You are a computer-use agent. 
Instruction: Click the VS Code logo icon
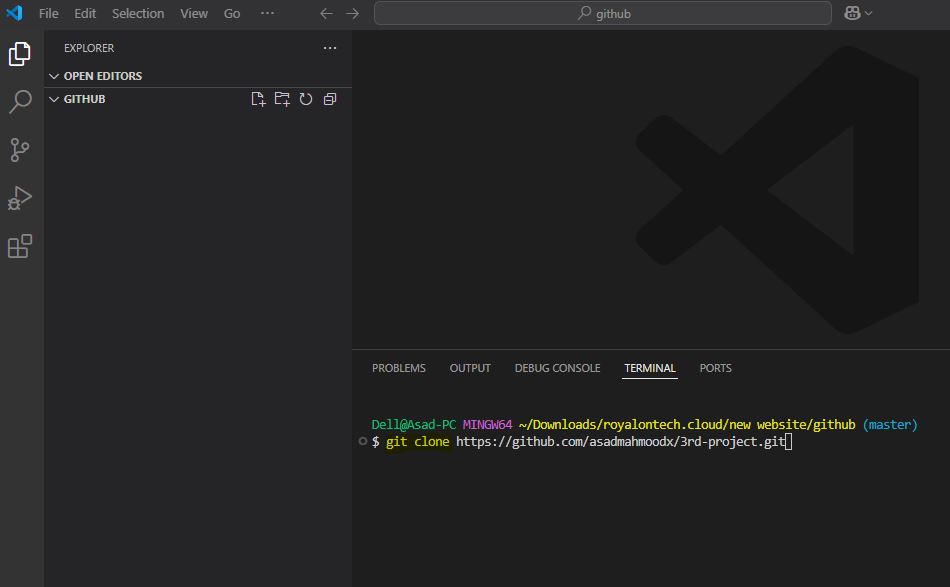14,13
